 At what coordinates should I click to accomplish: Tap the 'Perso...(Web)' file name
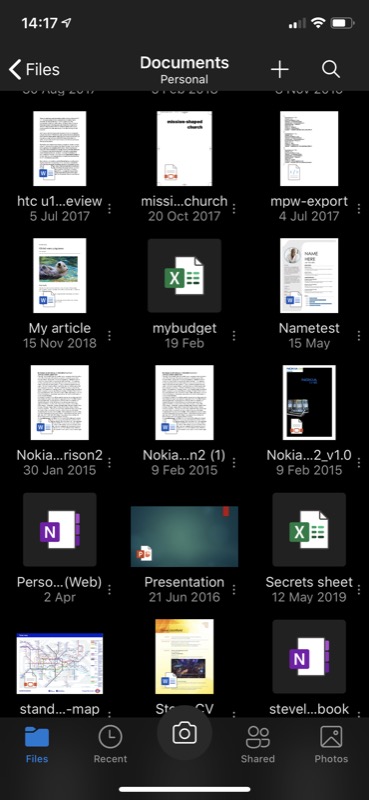point(60,582)
